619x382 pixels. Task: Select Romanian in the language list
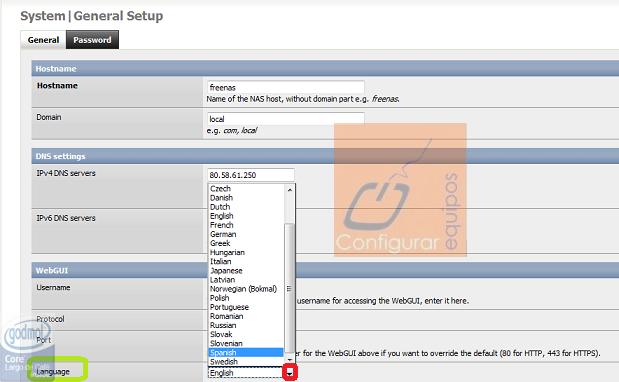[x=246, y=316]
